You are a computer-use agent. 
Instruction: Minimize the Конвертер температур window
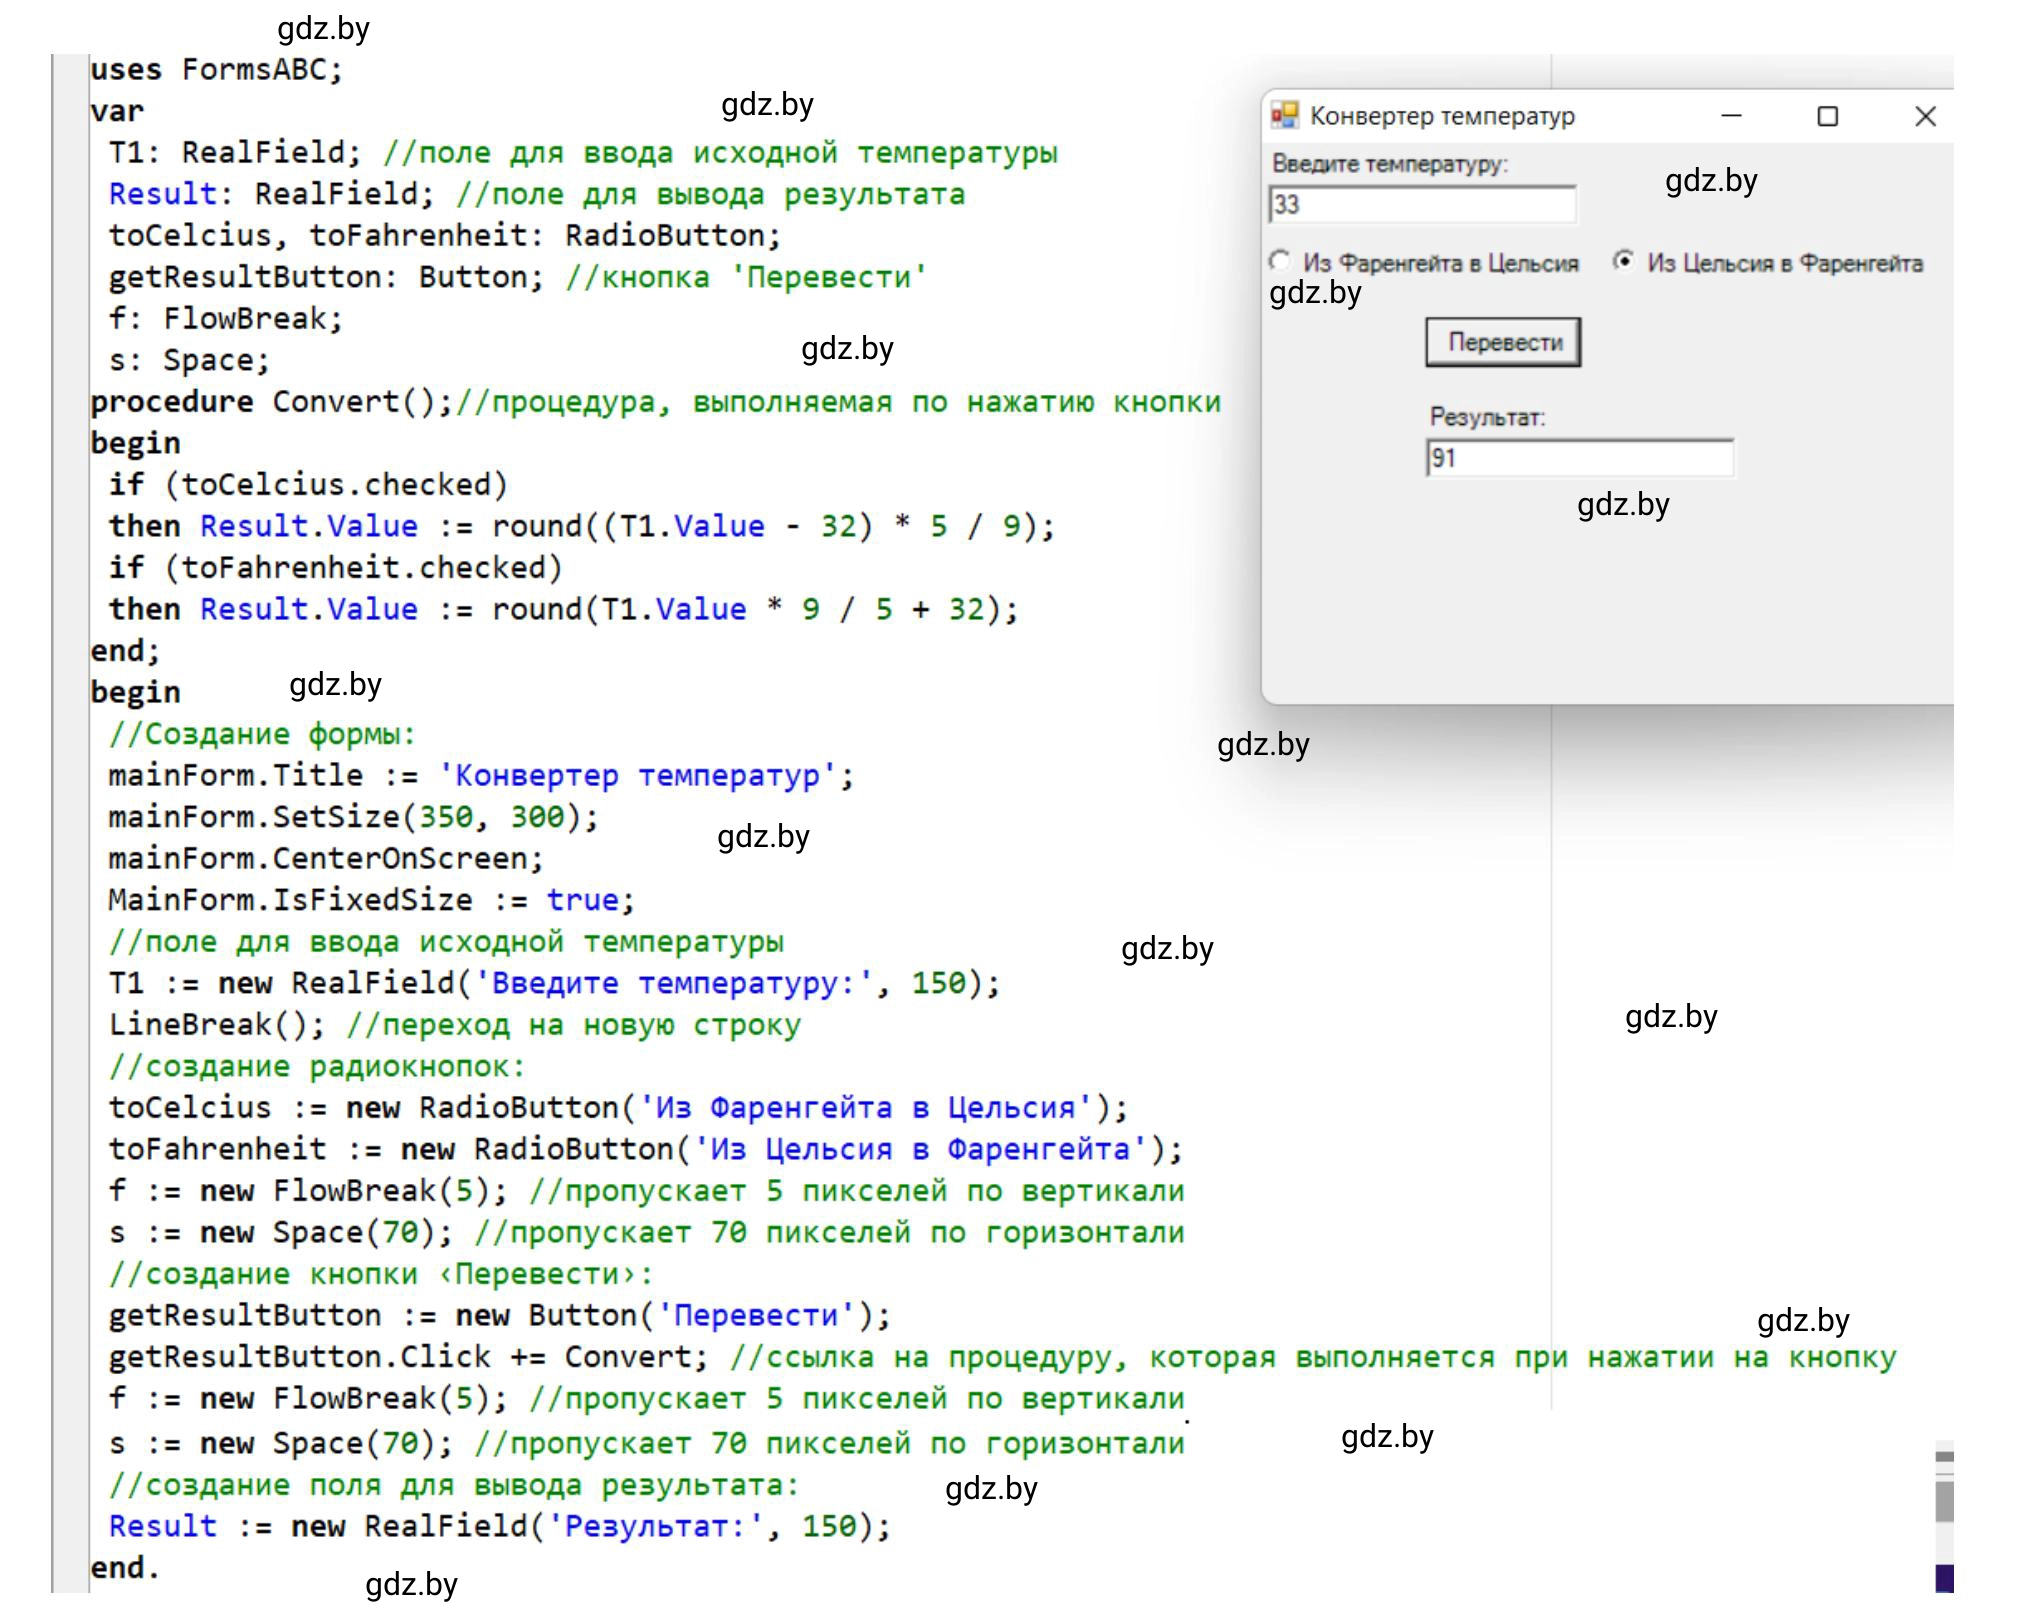[1732, 116]
